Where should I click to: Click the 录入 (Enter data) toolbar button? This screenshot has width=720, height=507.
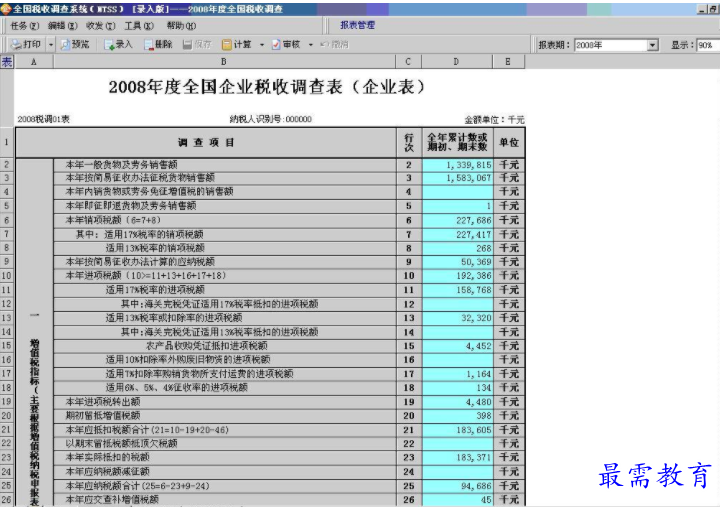point(118,45)
